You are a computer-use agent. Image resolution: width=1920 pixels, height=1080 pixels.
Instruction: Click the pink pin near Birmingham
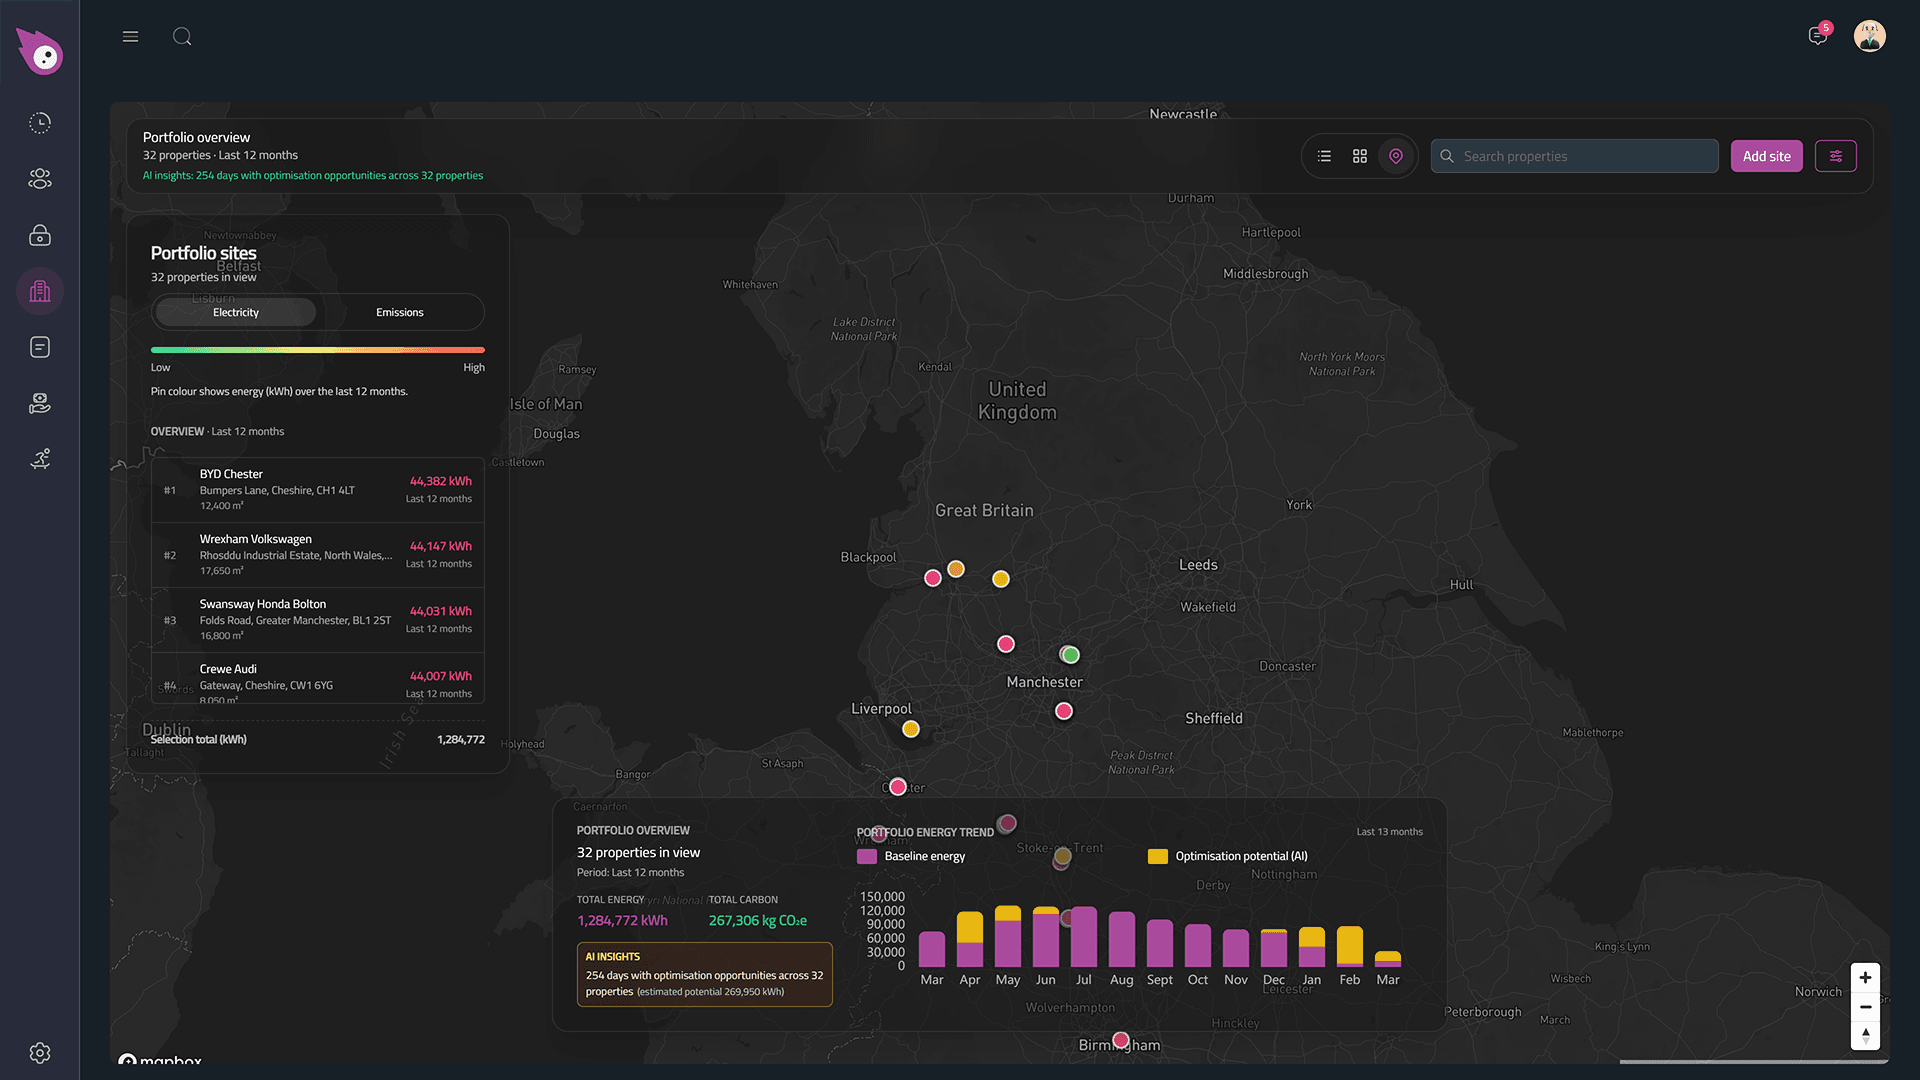click(1121, 1040)
